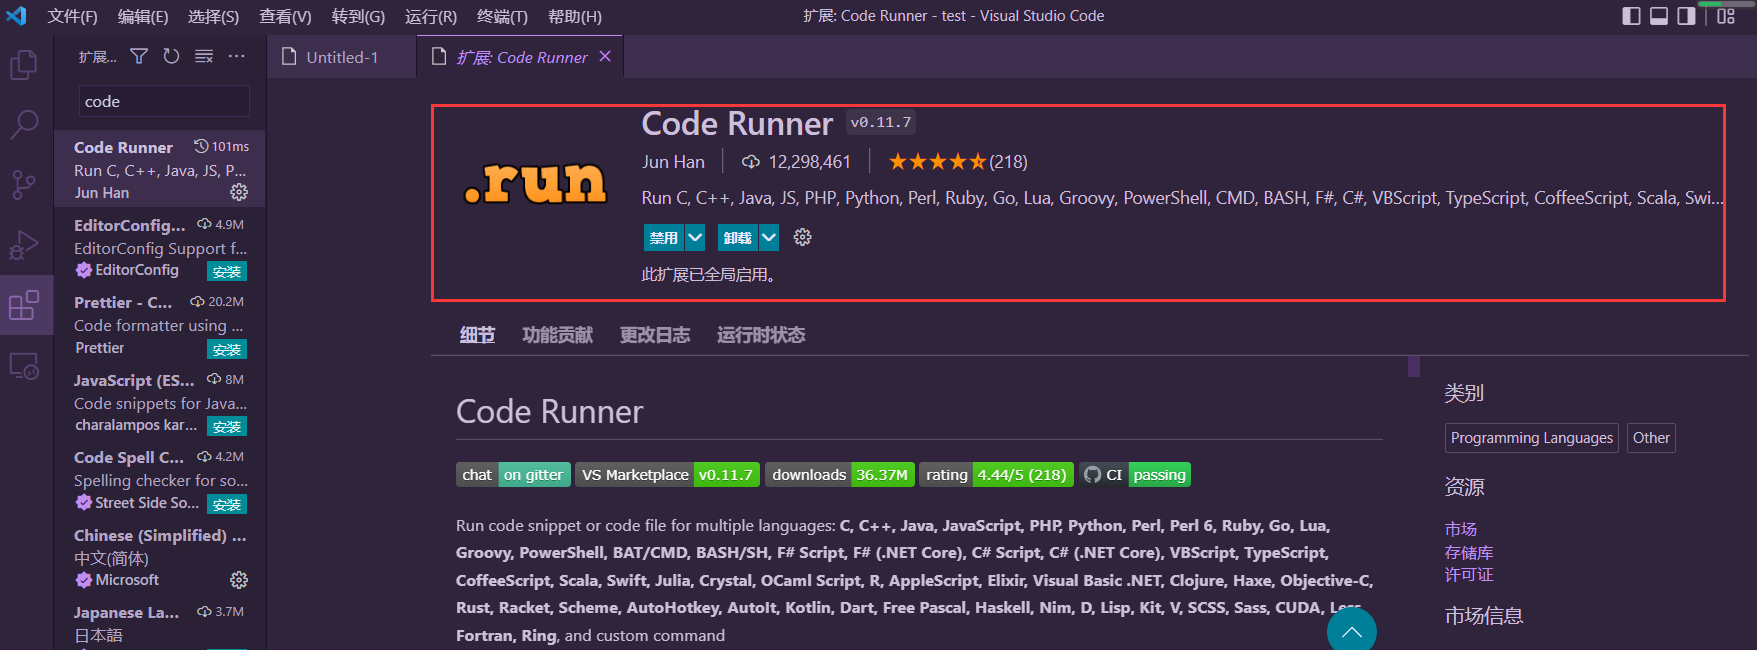Screen dimensions: 1757x650
Task: Click the filter extensions funnel icon
Action: click(x=139, y=56)
